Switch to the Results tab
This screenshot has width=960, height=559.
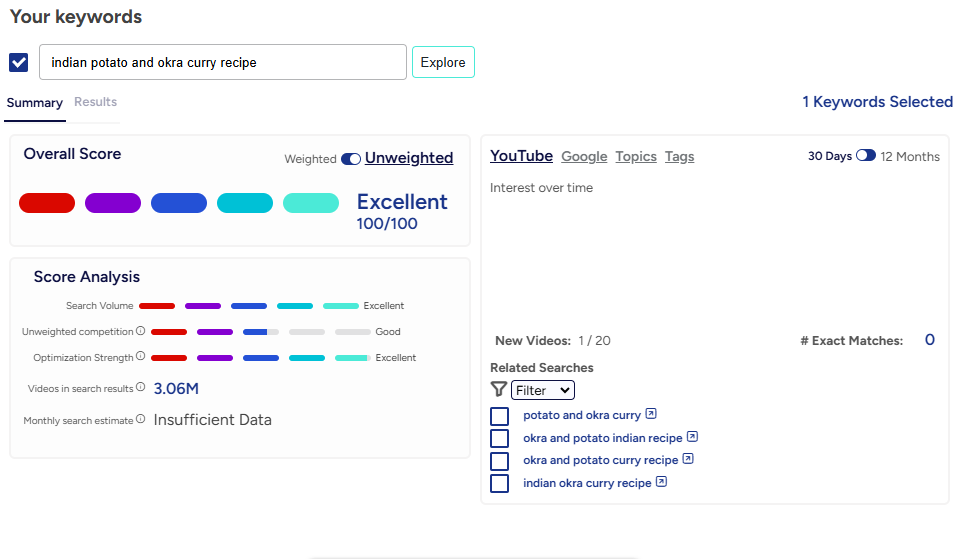tap(95, 102)
